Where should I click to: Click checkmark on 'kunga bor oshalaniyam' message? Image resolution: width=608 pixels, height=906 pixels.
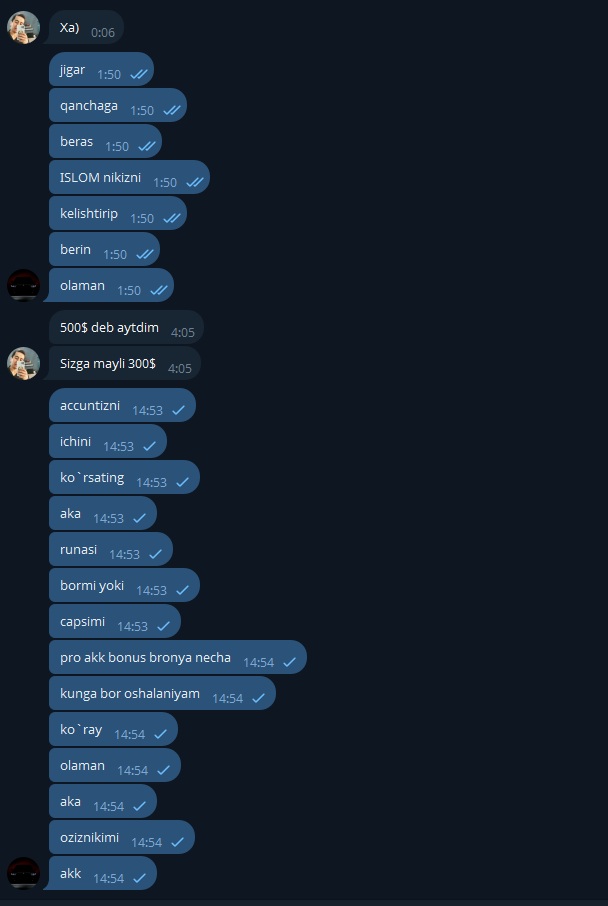click(x=258, y=699)
